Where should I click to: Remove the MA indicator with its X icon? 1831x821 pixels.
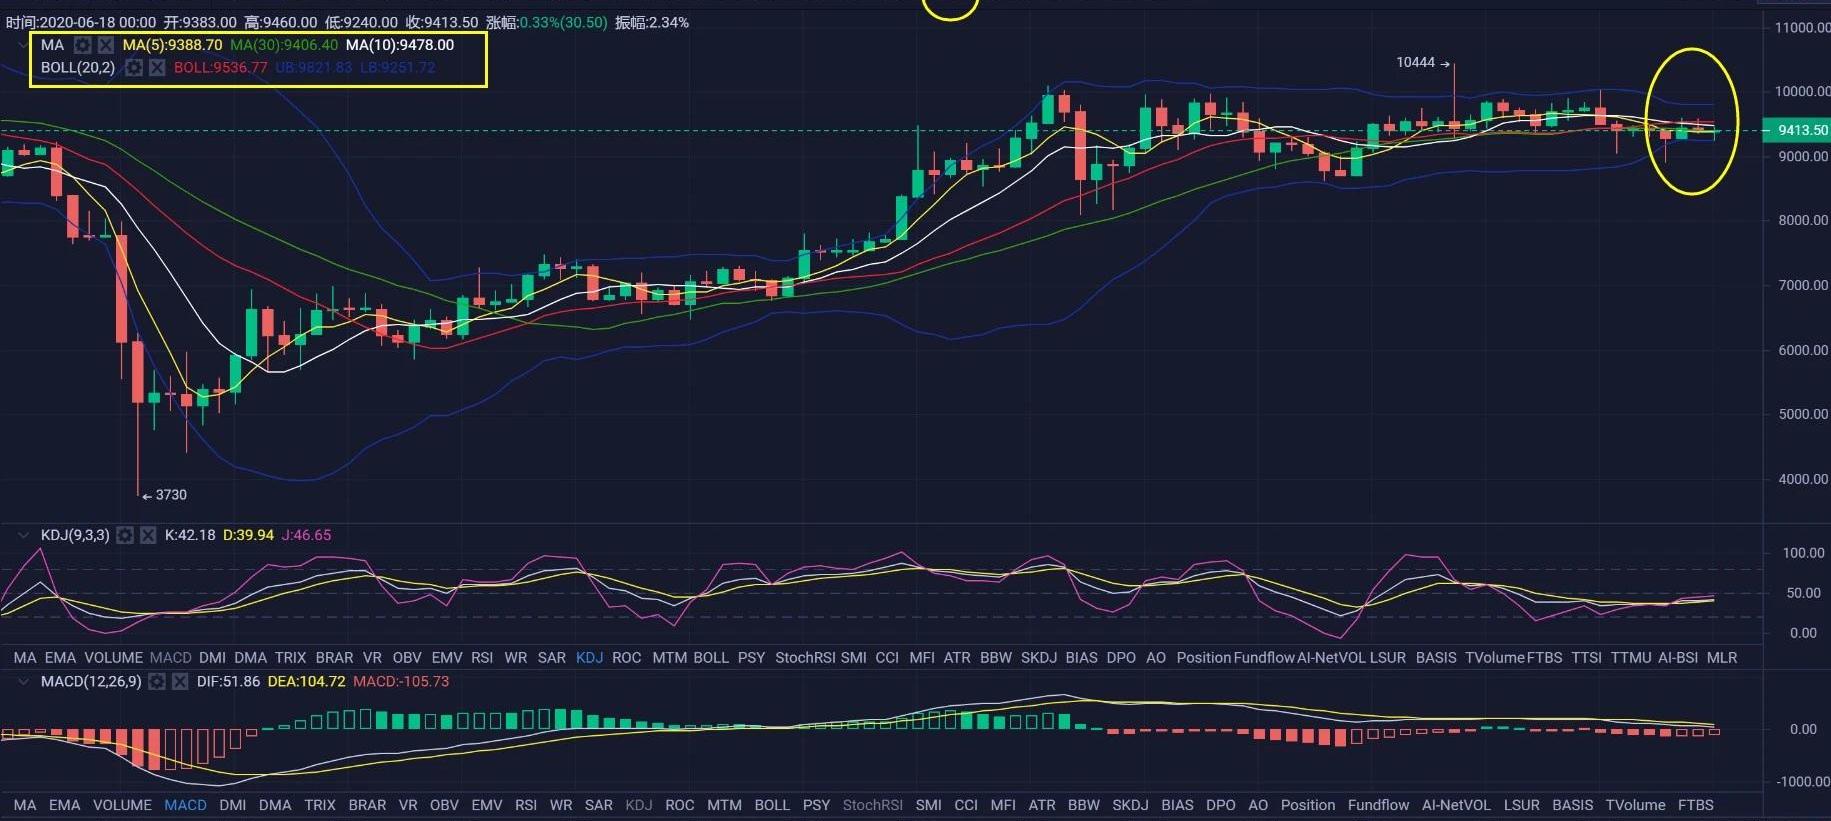click(105, 45)
